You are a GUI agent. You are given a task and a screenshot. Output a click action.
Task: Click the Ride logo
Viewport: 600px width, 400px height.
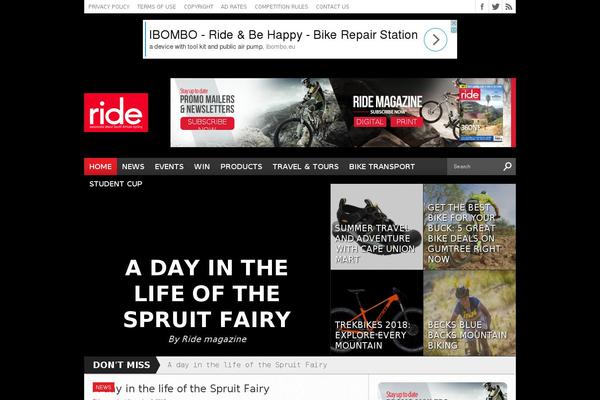point(116,113)
